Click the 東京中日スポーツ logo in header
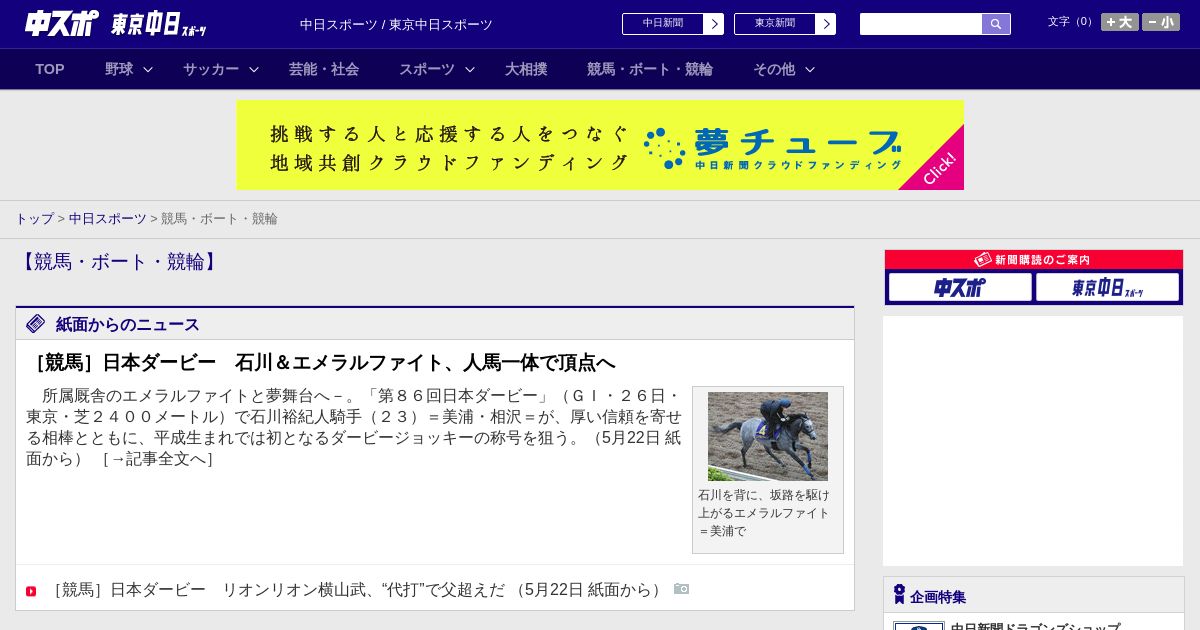 point(159,24)
